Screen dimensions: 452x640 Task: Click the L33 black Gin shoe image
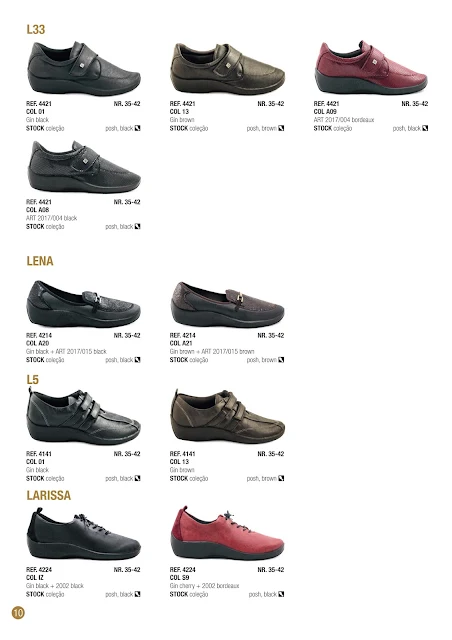click(84, 69)
